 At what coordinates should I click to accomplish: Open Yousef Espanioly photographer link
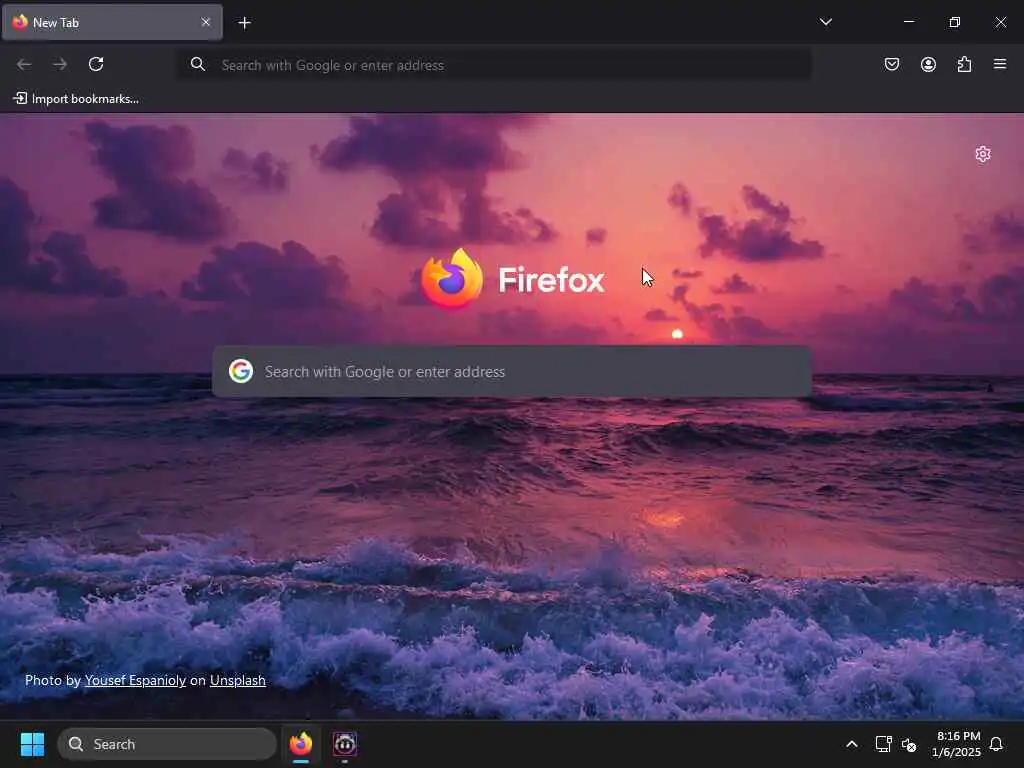[x=135, y=680]
